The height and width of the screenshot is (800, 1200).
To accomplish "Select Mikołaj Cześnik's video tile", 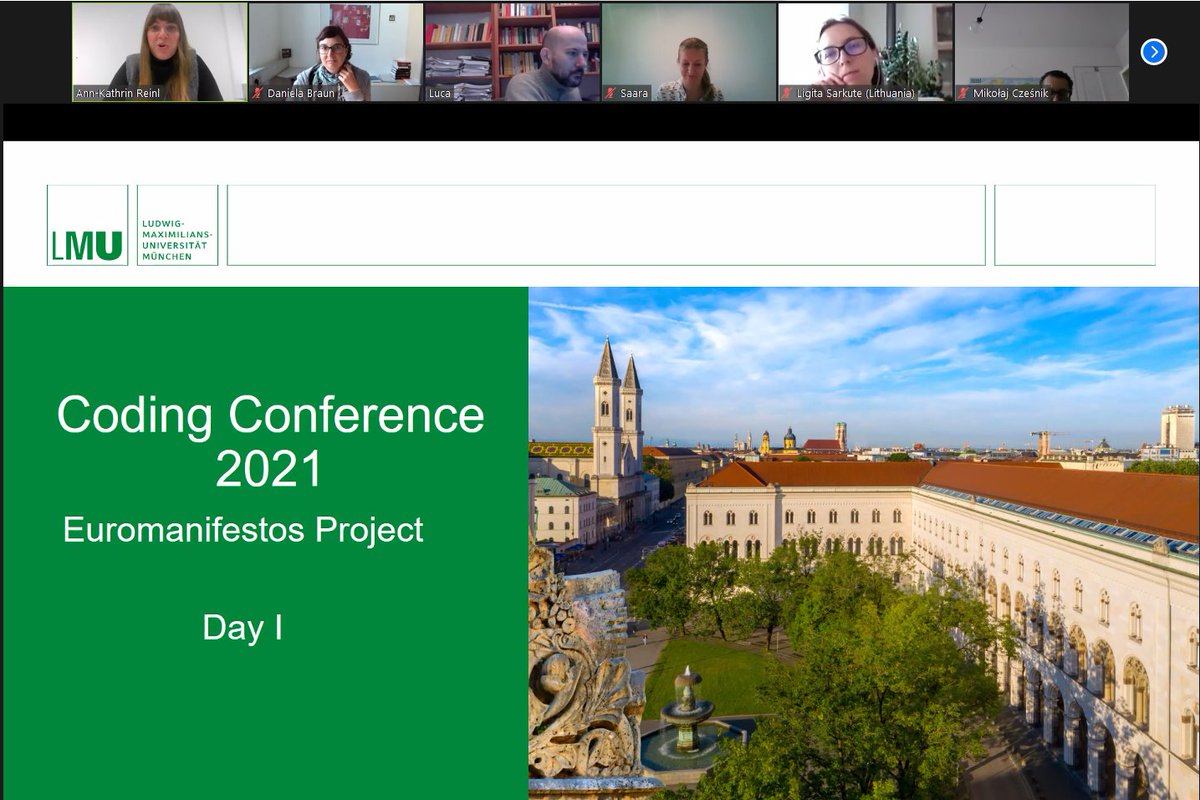I will (x=1040, y=45).
